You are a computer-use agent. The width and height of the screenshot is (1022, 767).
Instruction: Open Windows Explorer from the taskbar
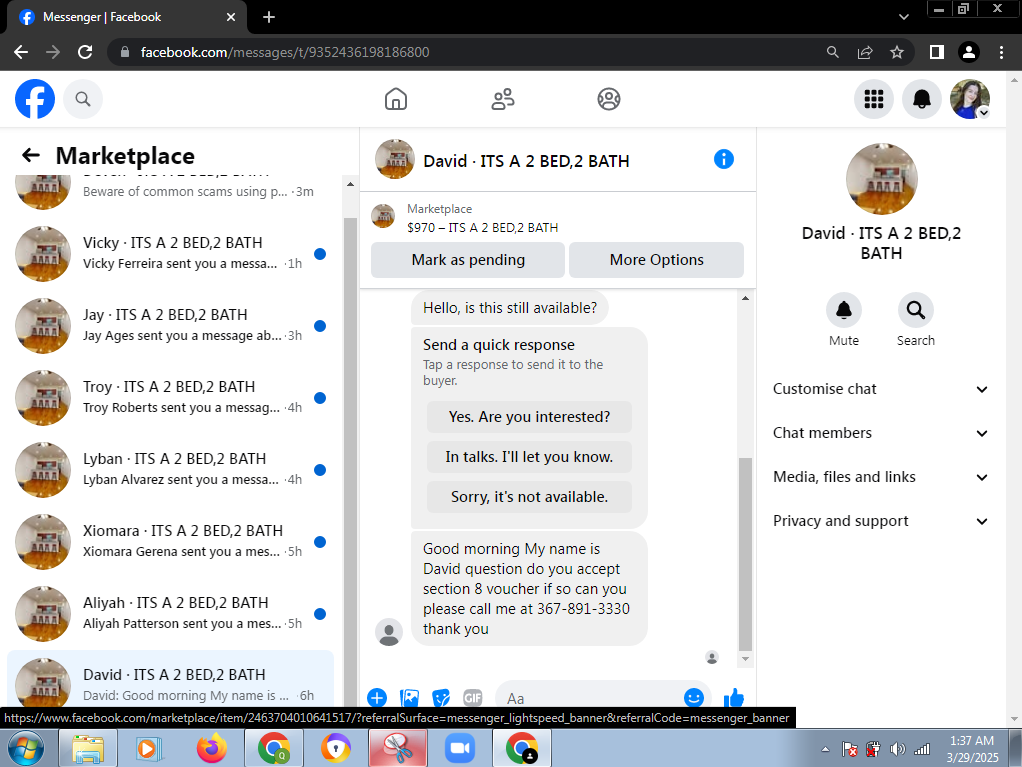click(88, 748)
